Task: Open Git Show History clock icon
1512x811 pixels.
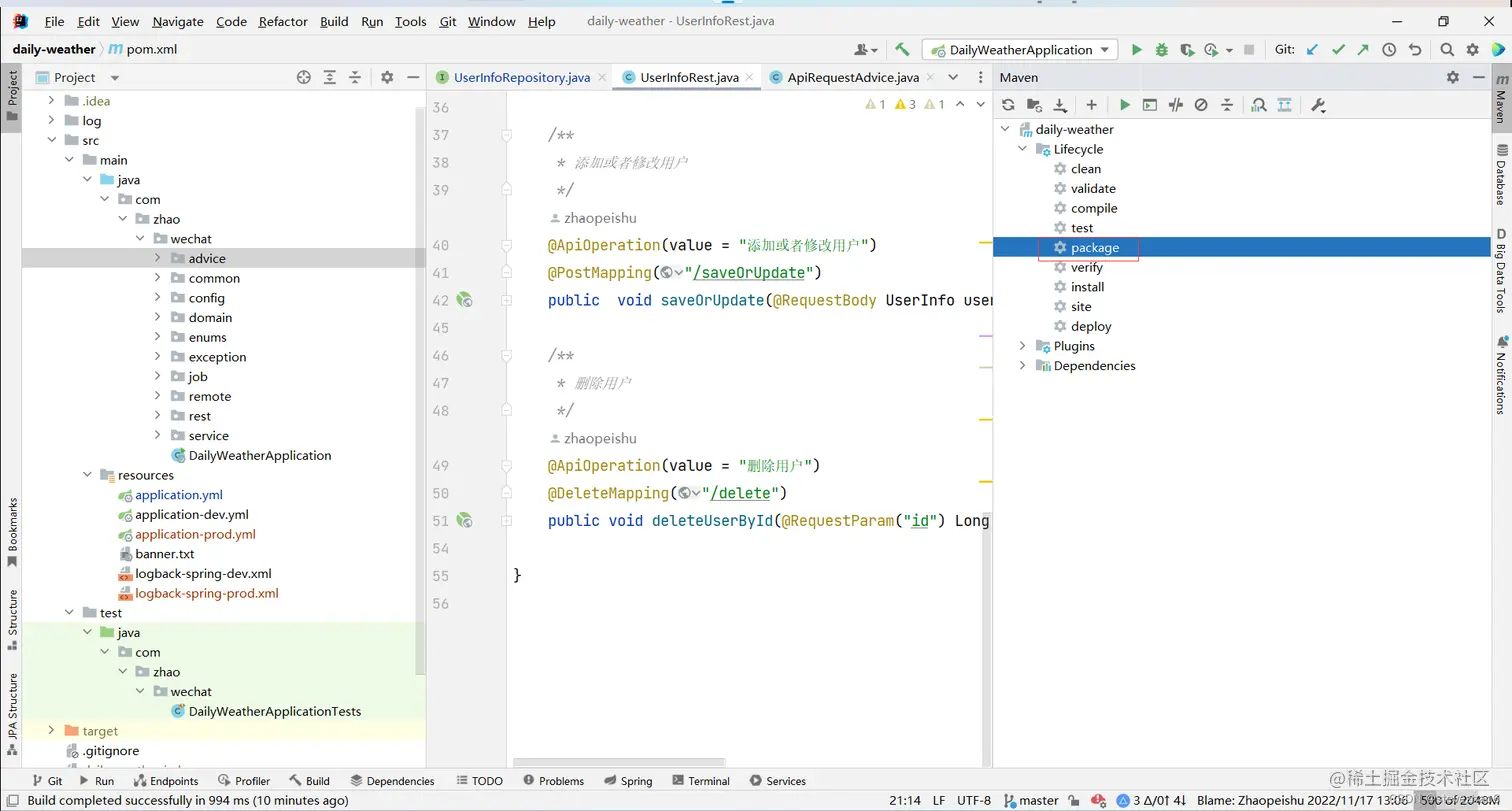Action: [x=1389, y=49]
